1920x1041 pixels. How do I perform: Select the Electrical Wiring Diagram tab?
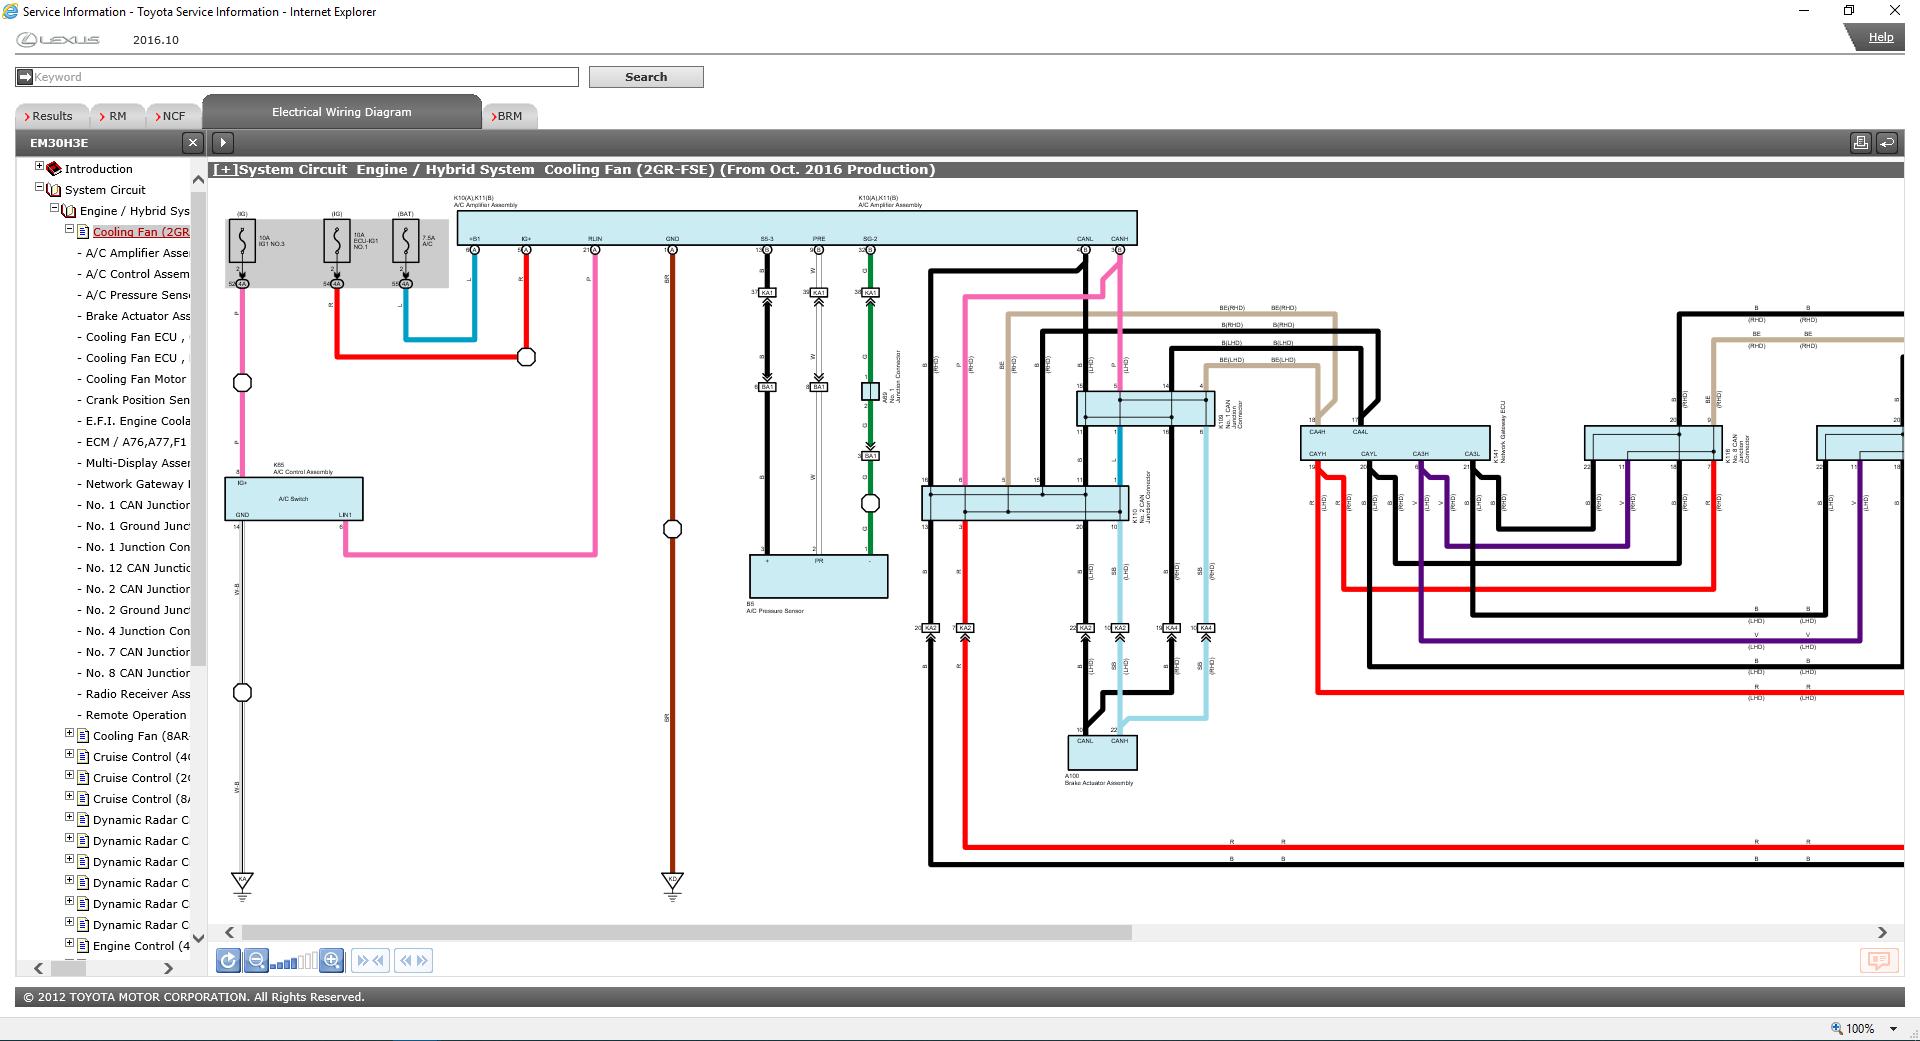tap(342, 112)
